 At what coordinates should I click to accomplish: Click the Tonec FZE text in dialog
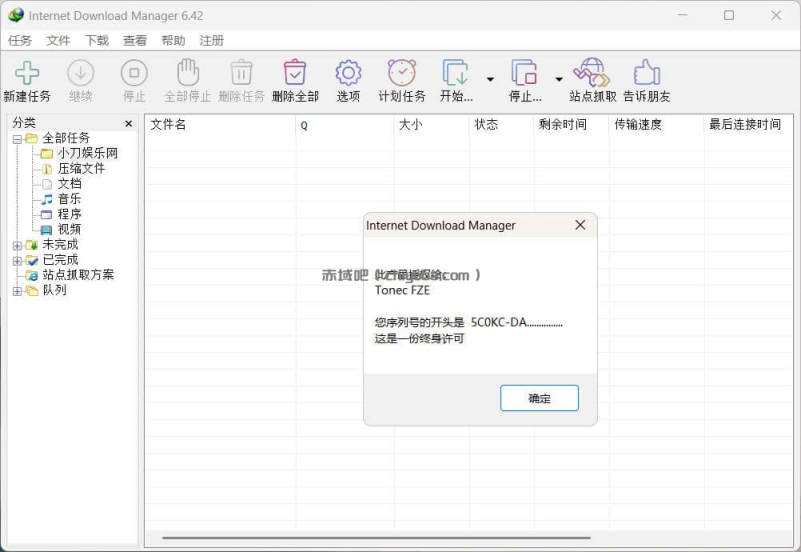(403, 291)
